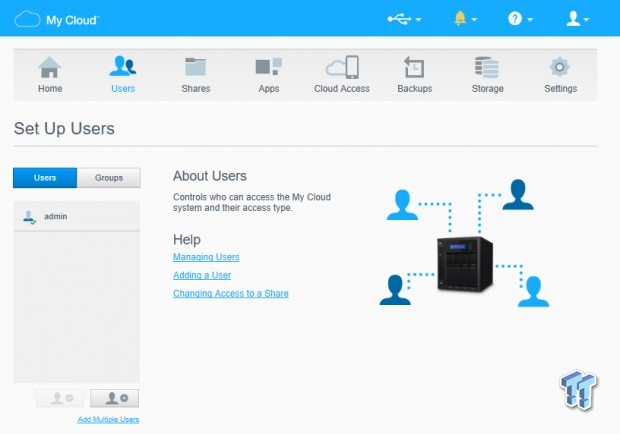The height and width of the screenshot is (434, 620).
Task: Open the Apps squares icon
Action: [x=268, y=66]
